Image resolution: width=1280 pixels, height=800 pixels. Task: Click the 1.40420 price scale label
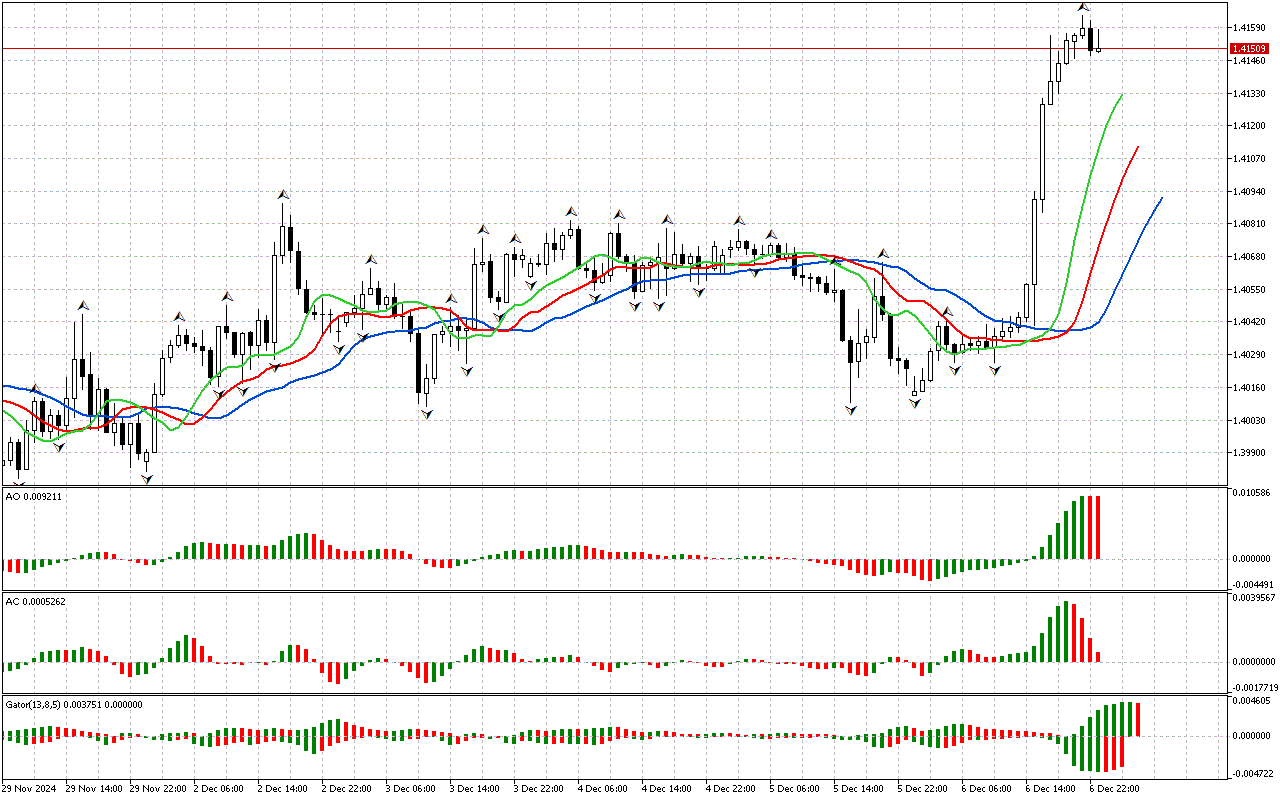1248,323
